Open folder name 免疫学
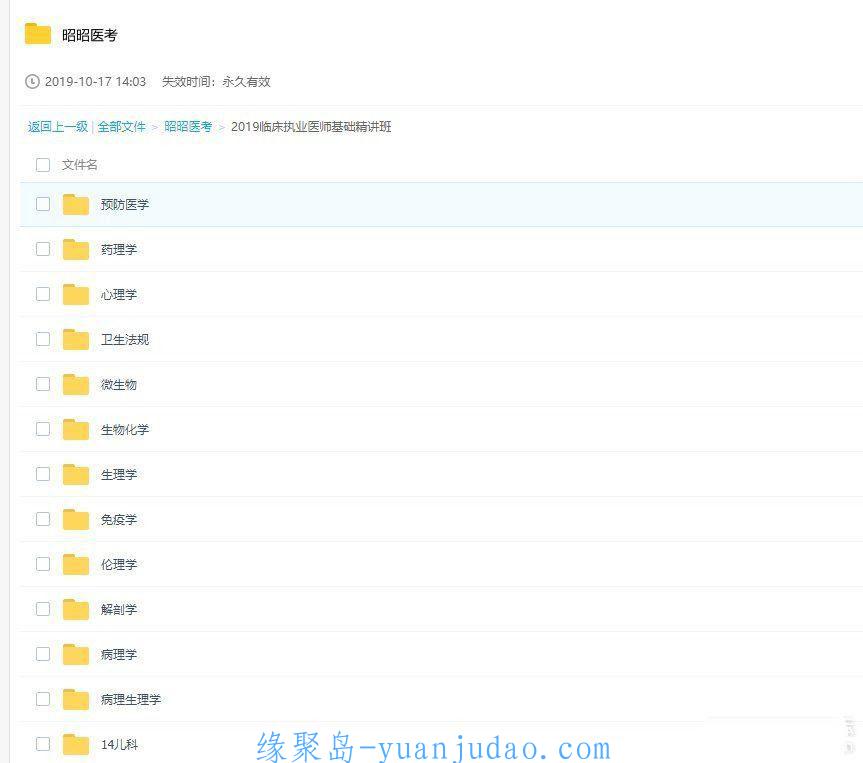Screen dimensions: 863x763 [119, 520]
